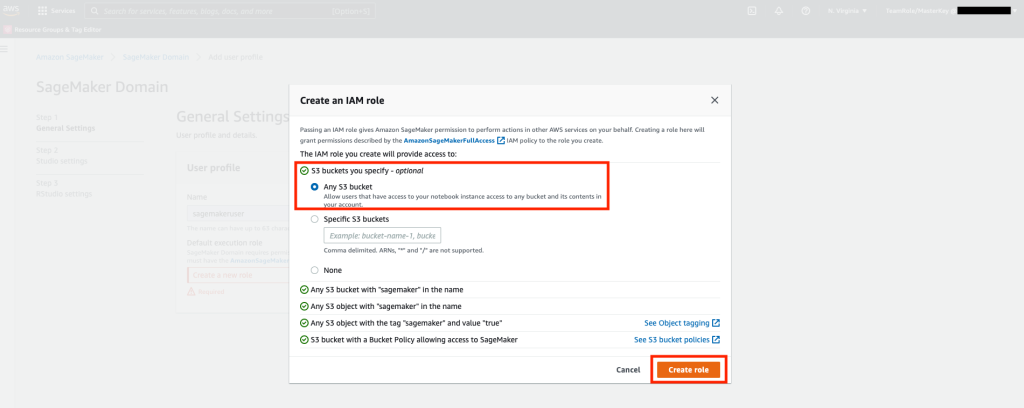1024x408 pixels.
Task: Click the check beside the tag 'sagemaker' row
Action: coord(304,323)
